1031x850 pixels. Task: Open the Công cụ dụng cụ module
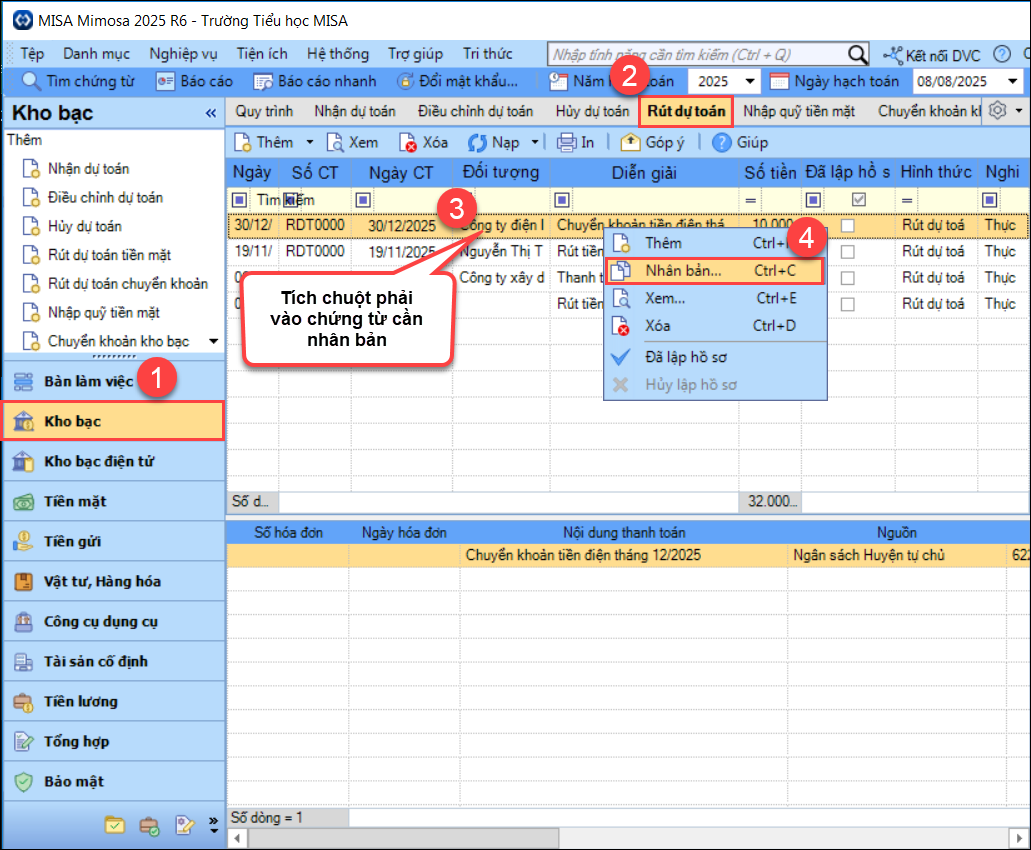click(114, 622)
